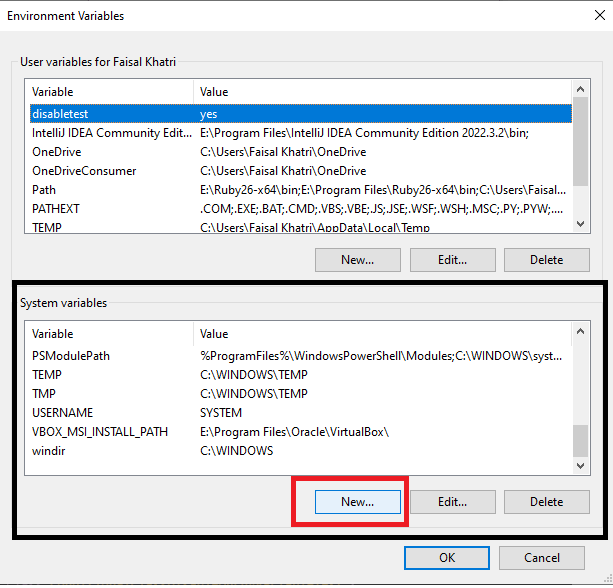Click the E:\Program Files\Oracle\VirtualBox\ value
This screenshot has height=588, width=613.
coord(294,432)
